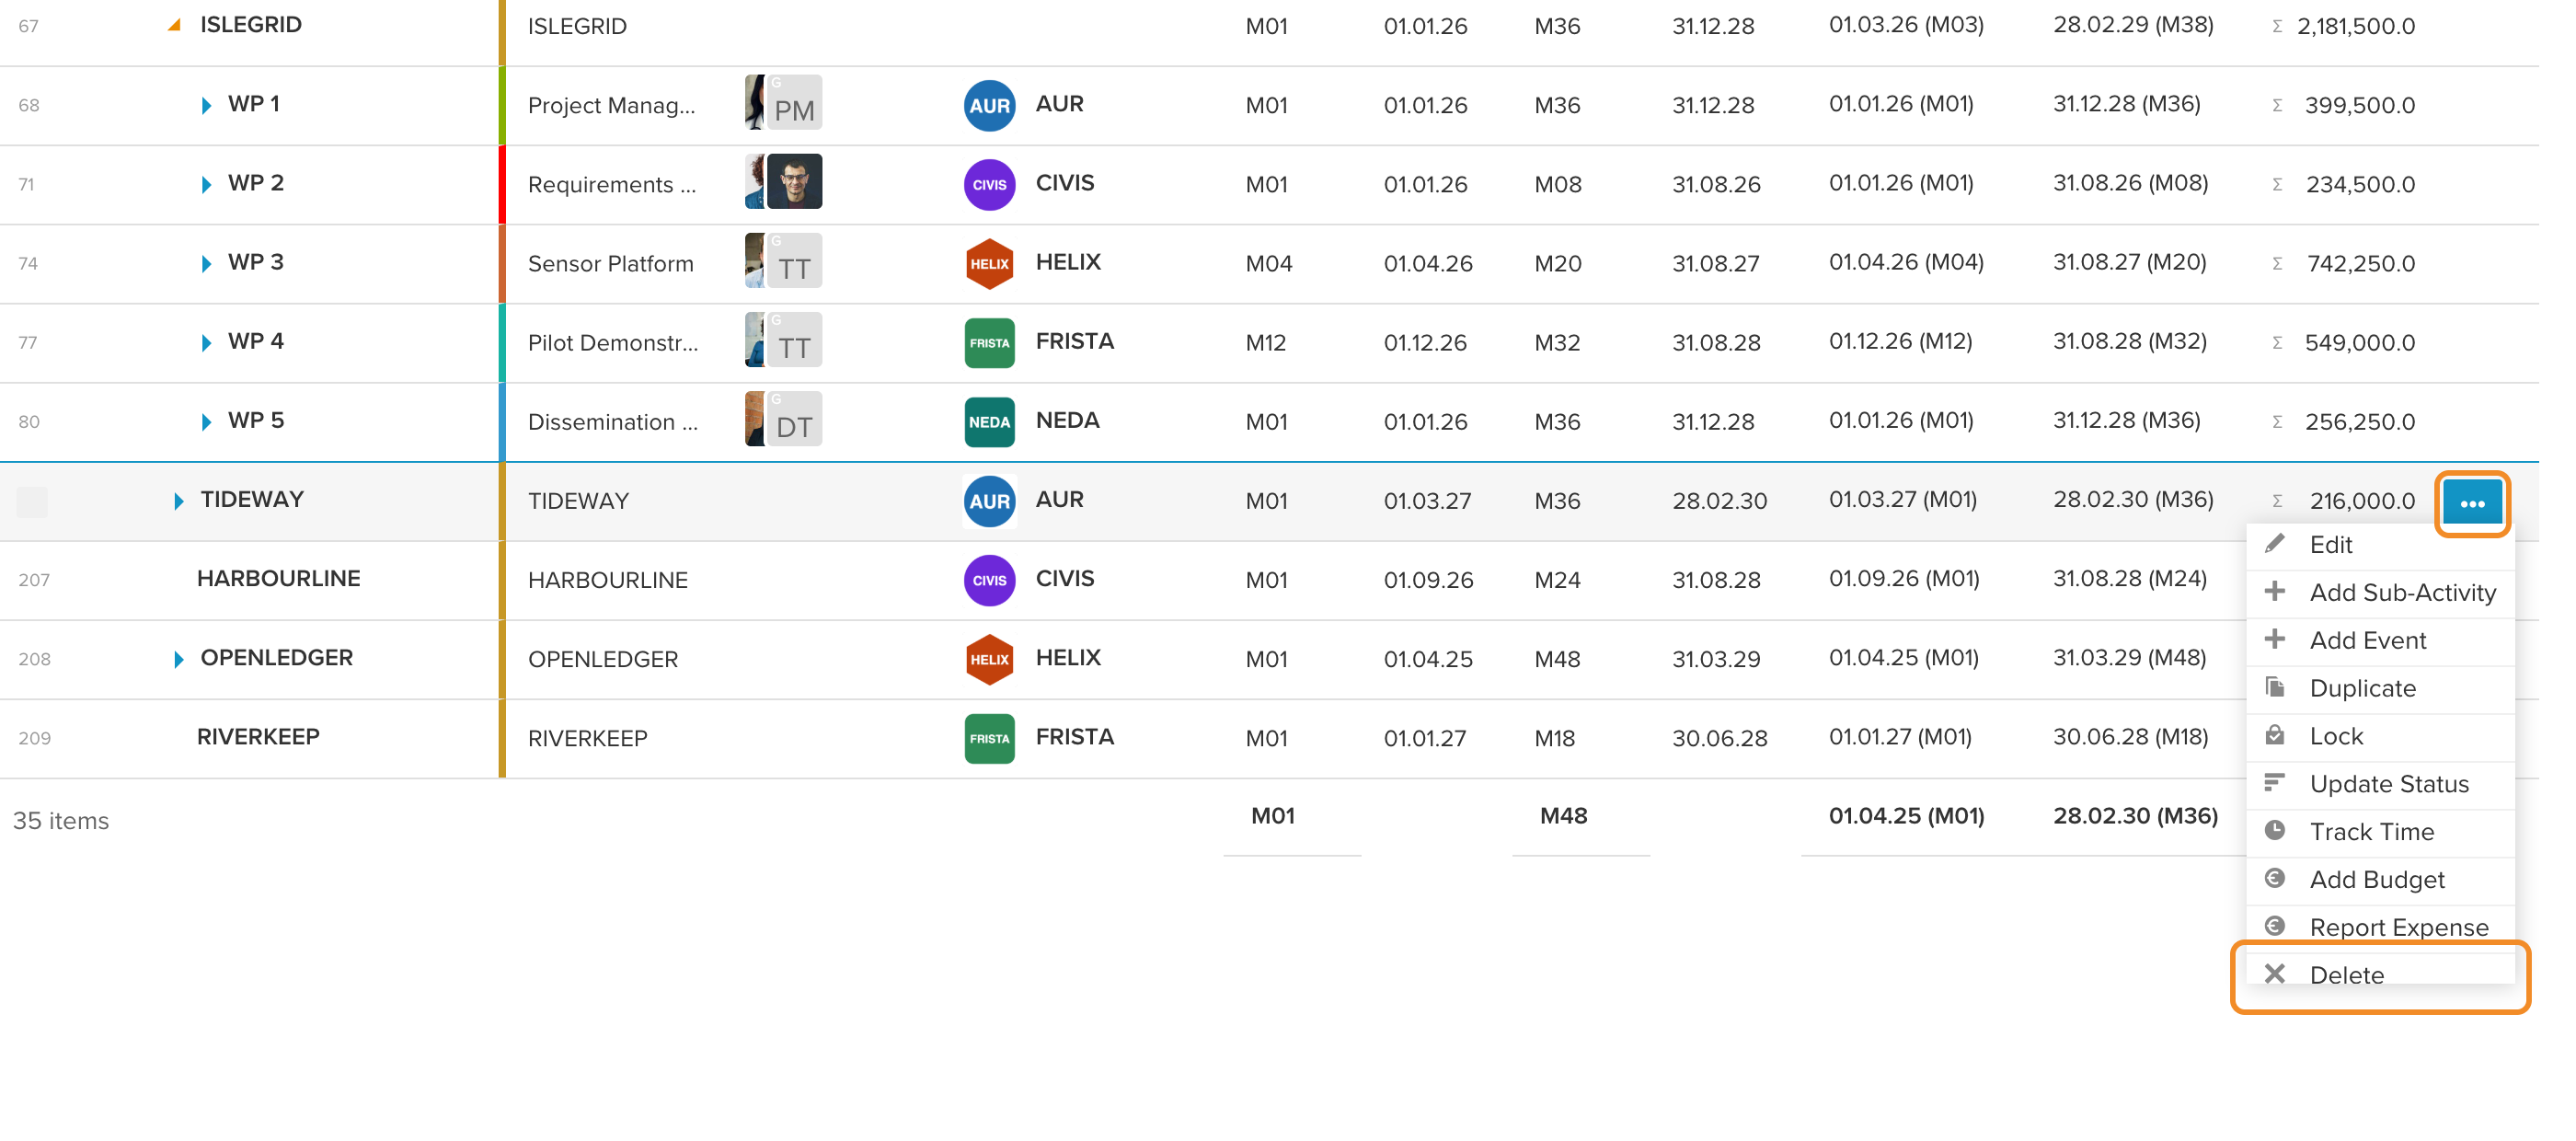Click the CIVIS logo on HARBOURLINE row

click(989, 580)
